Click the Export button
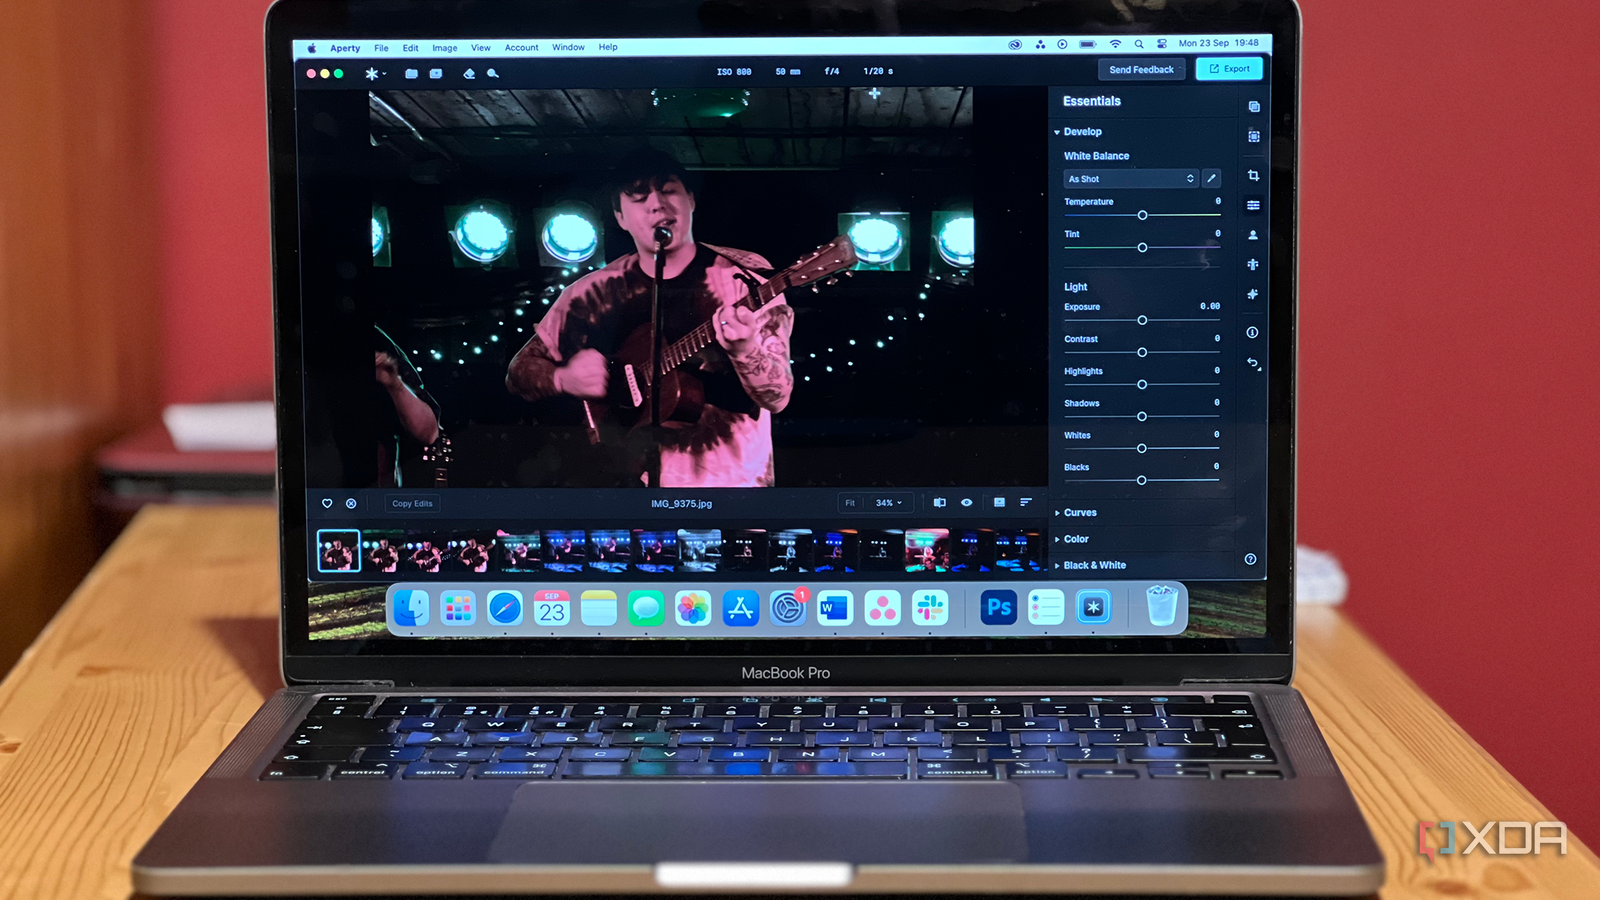 pyautogui.click(x=1229, y=69)
